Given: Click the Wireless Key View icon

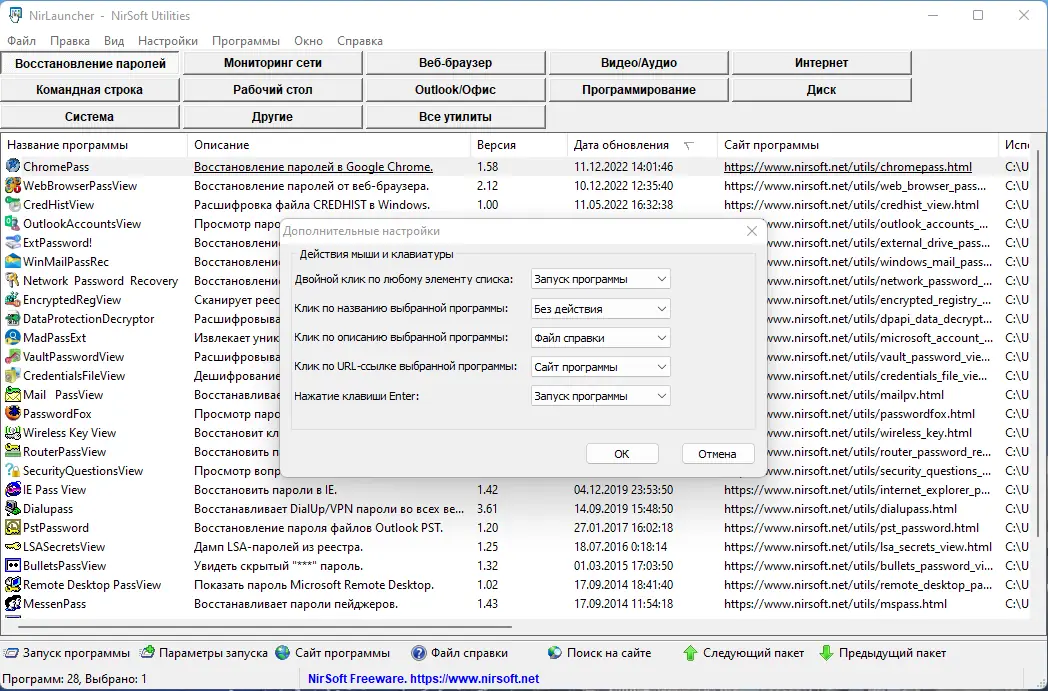Looking at the screenshot, I should click(13, 432).
